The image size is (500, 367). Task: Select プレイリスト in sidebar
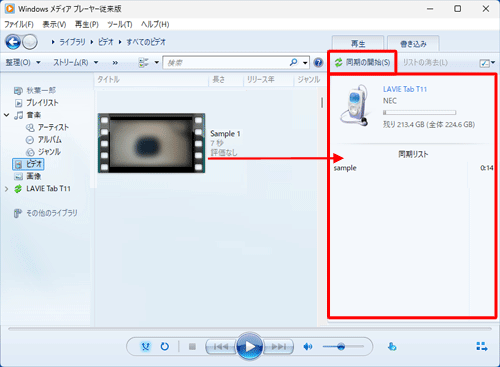point(36,103)
